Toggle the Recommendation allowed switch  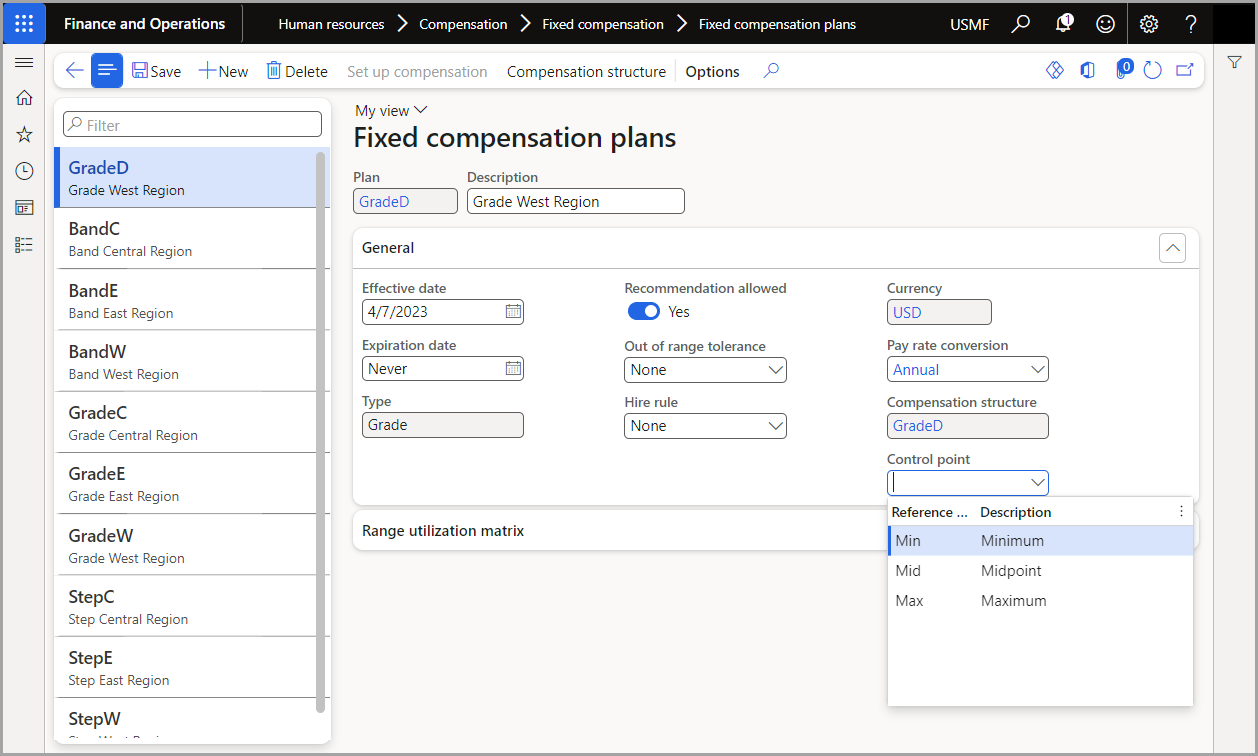[x=644, y=312]
